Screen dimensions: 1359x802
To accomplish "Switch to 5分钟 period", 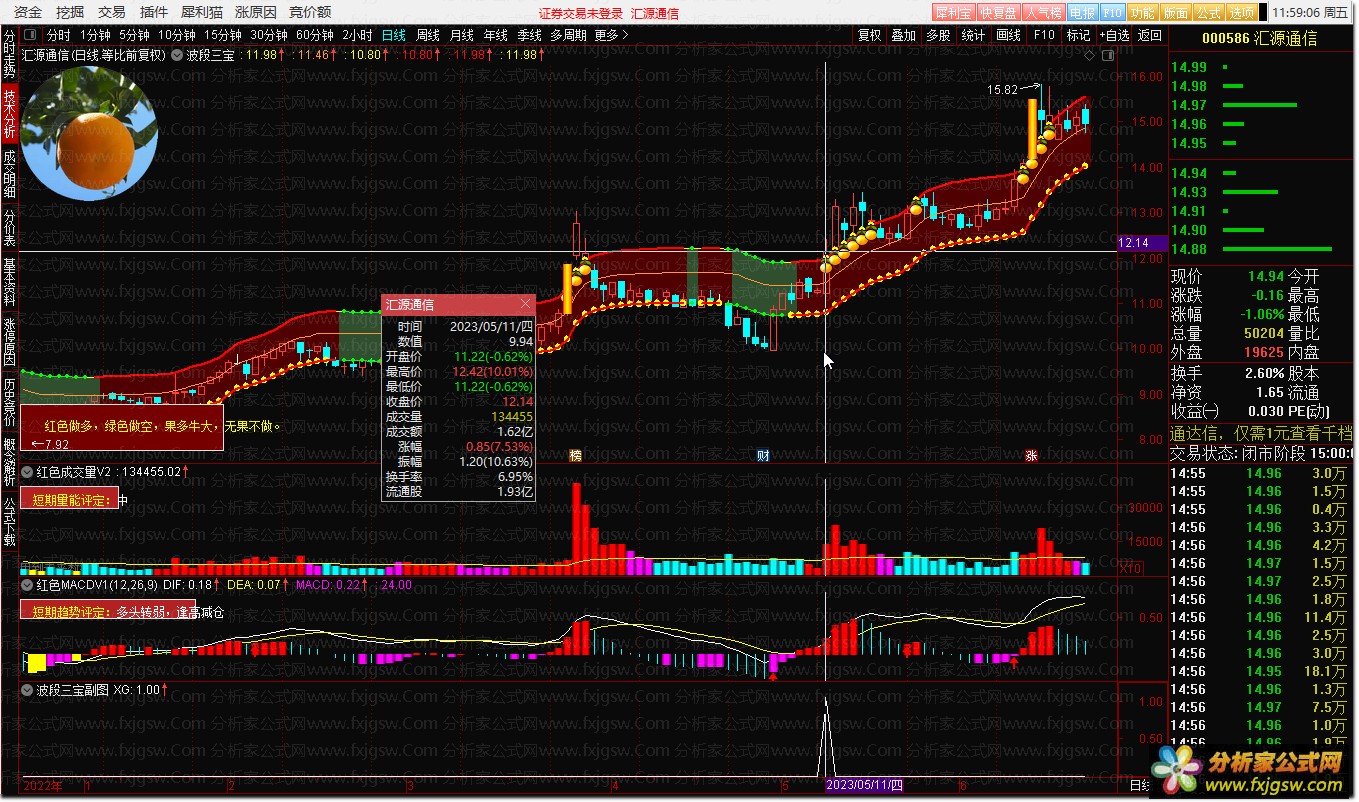I will tap(134, 35).
